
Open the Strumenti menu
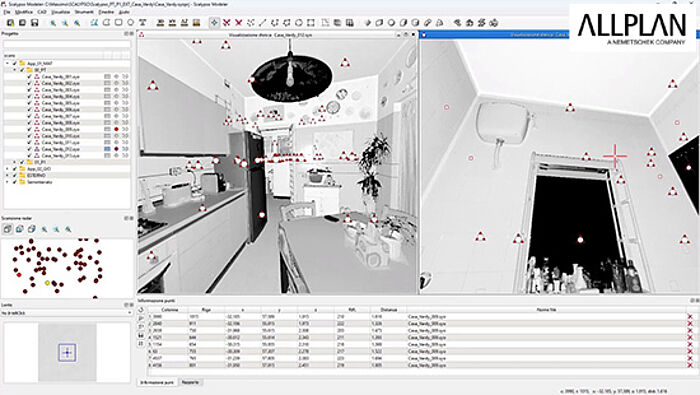click(84, 12)
